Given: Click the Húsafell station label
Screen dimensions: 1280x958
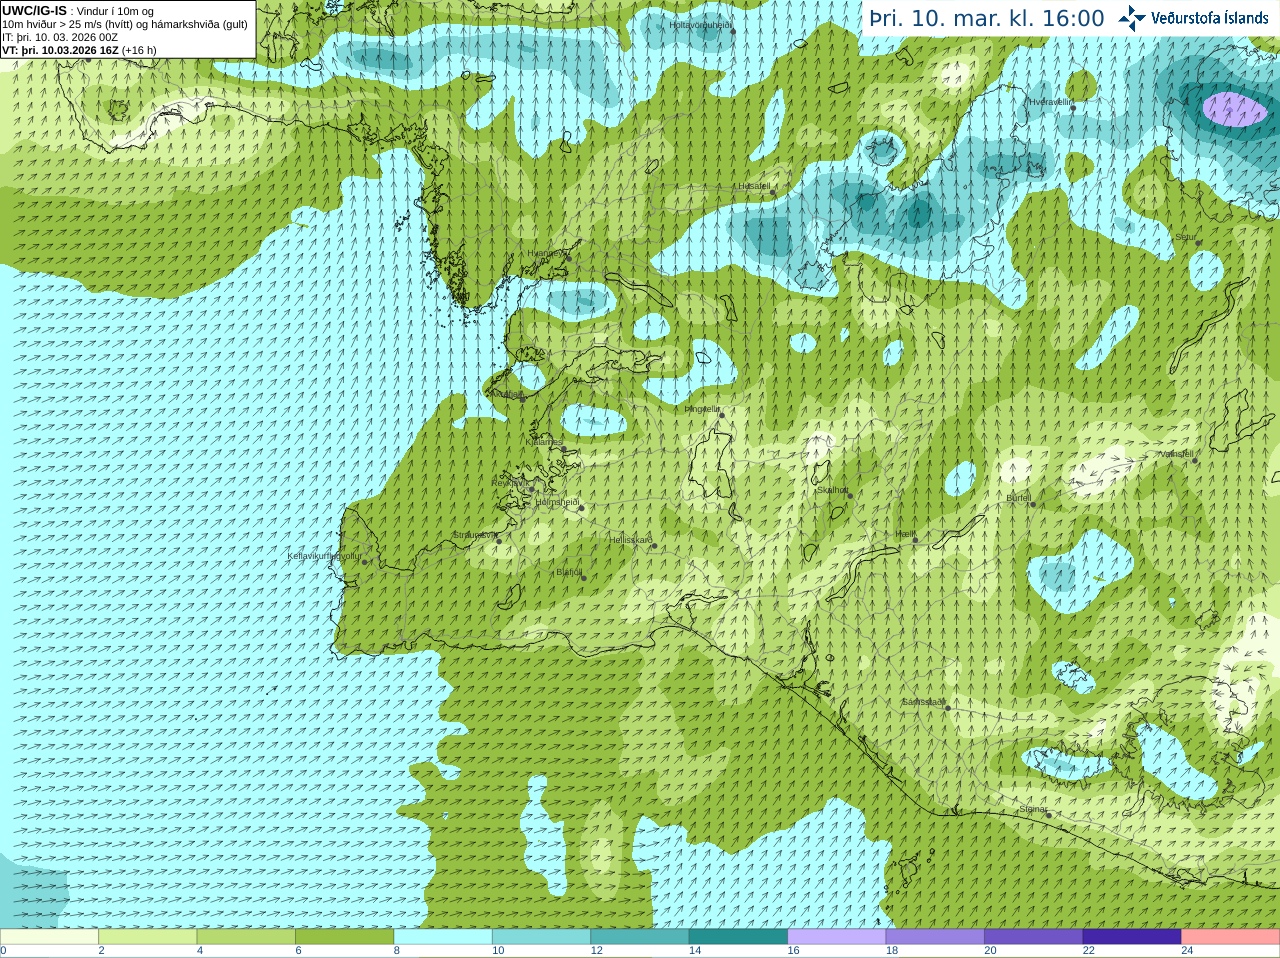Looking at the screenshot, I should (x=754, y=186).
